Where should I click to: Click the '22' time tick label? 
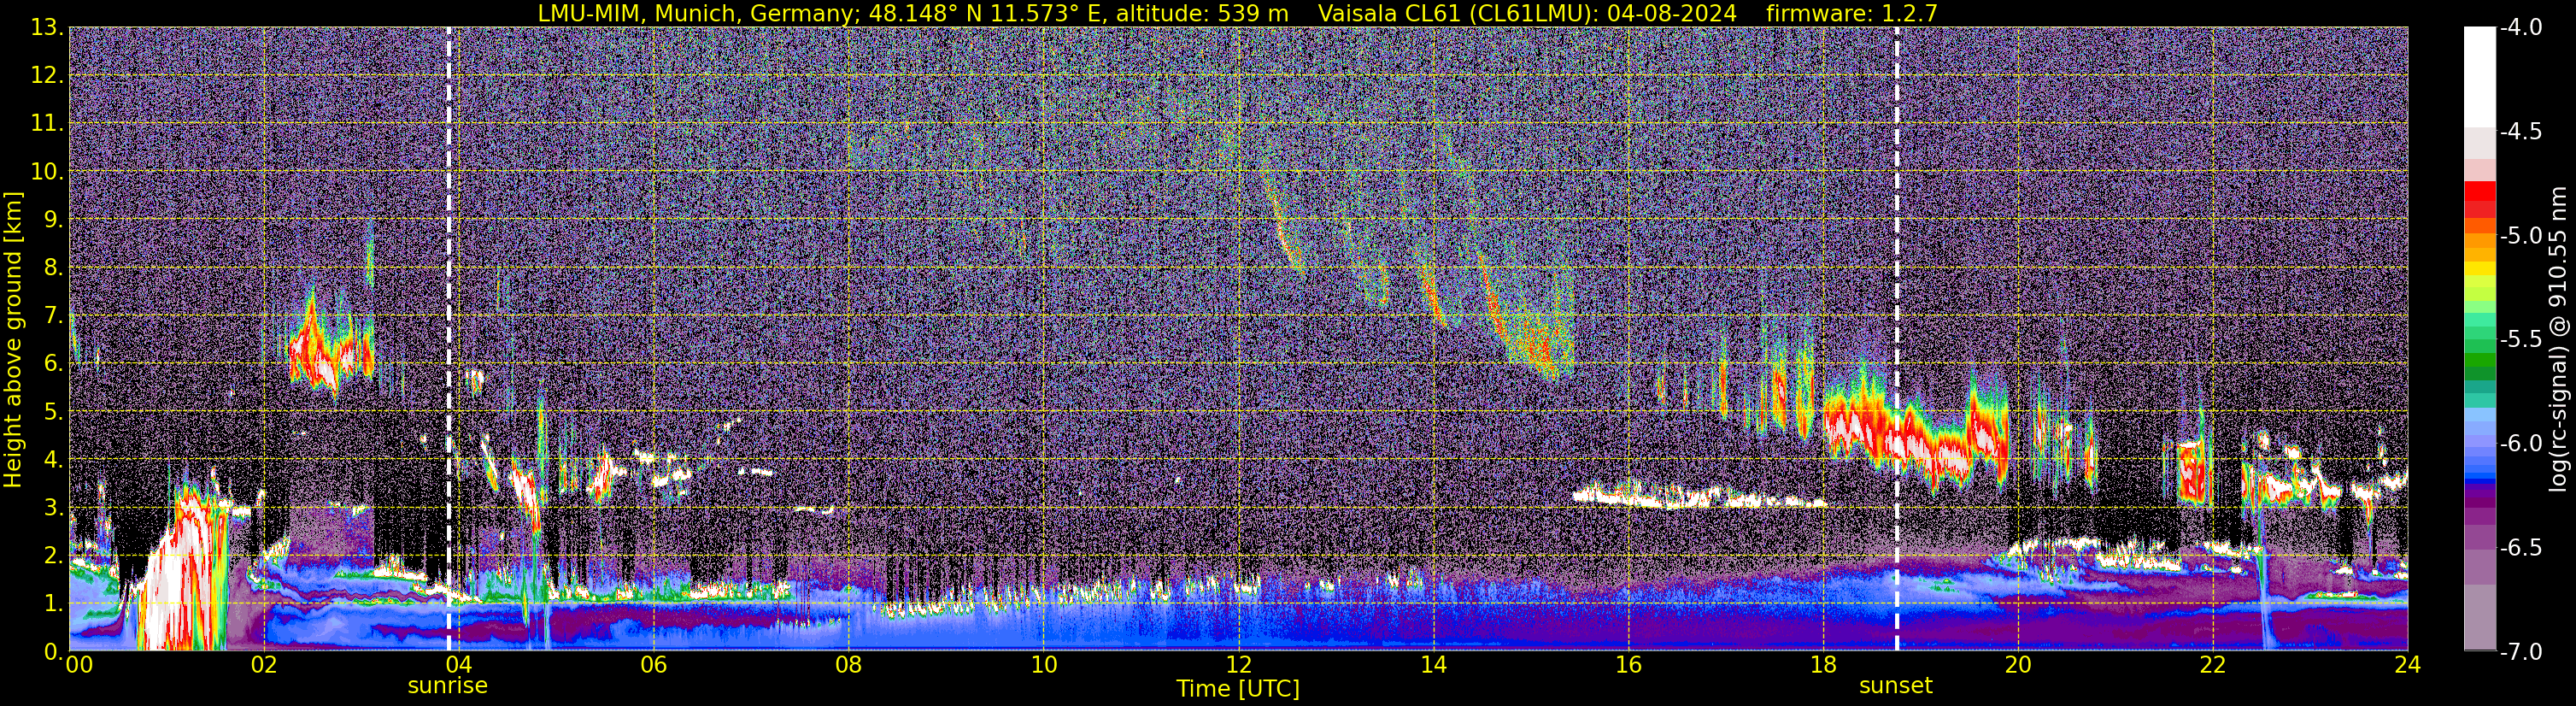[2213, 665]
